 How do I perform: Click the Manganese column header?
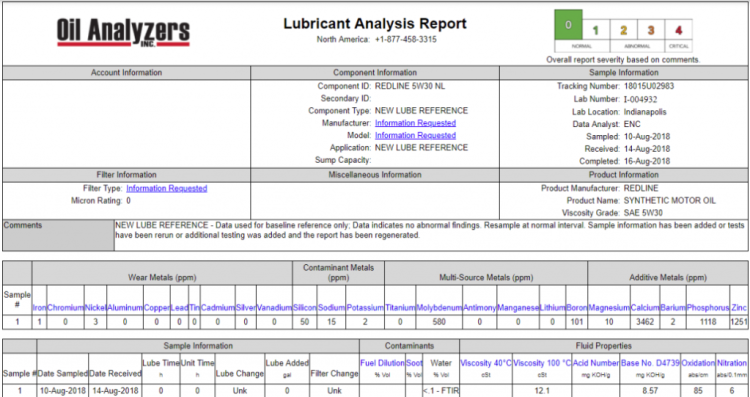518,308
